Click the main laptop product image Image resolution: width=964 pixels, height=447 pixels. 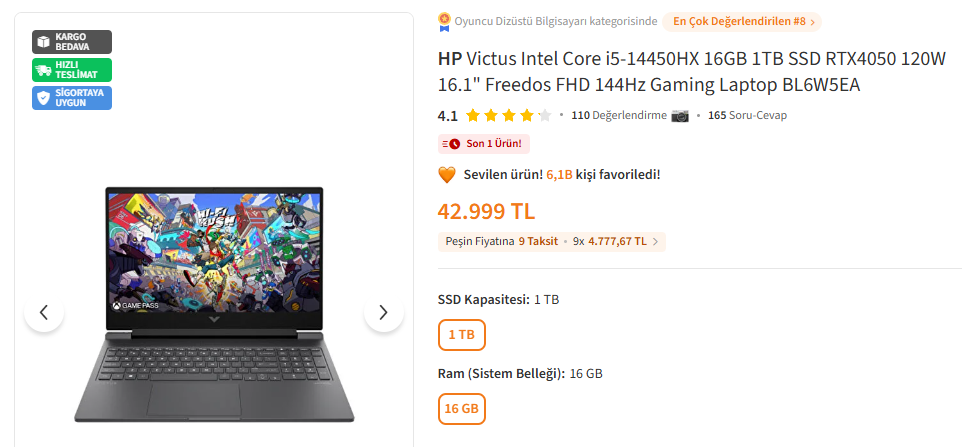click(214, 300)
